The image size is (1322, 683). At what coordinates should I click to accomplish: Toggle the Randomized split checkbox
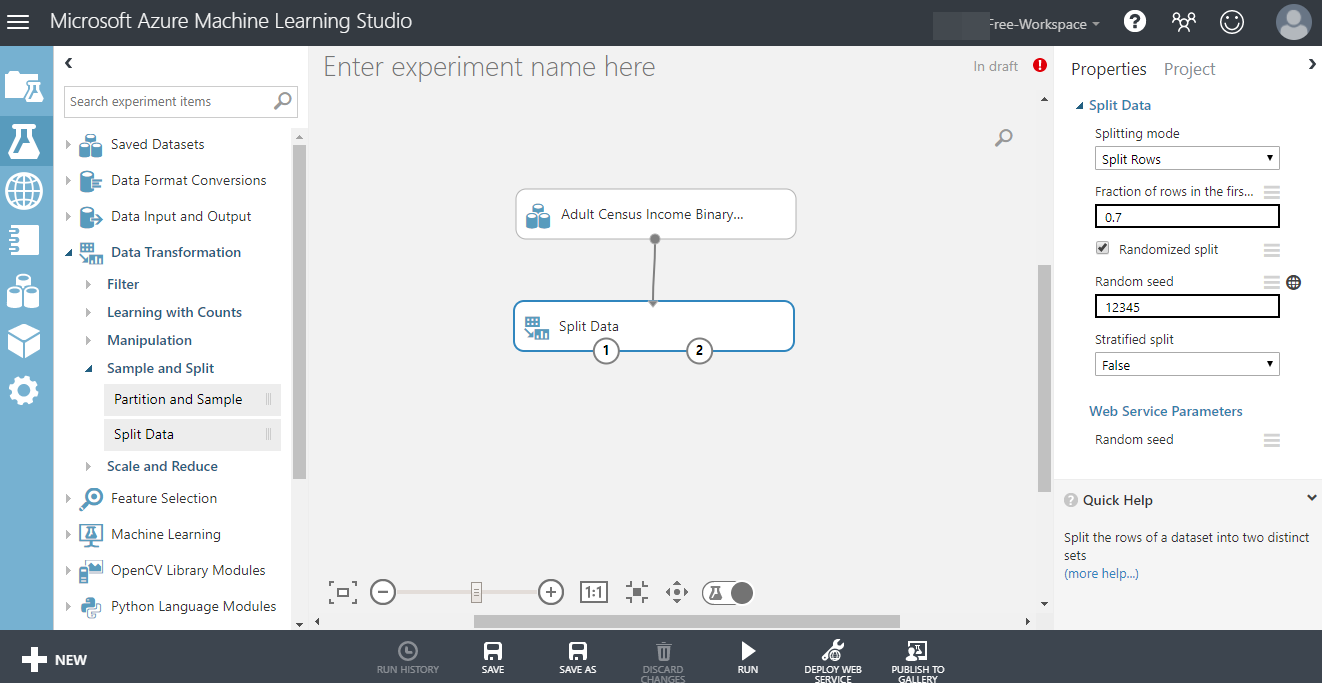tap(1102, 248)
